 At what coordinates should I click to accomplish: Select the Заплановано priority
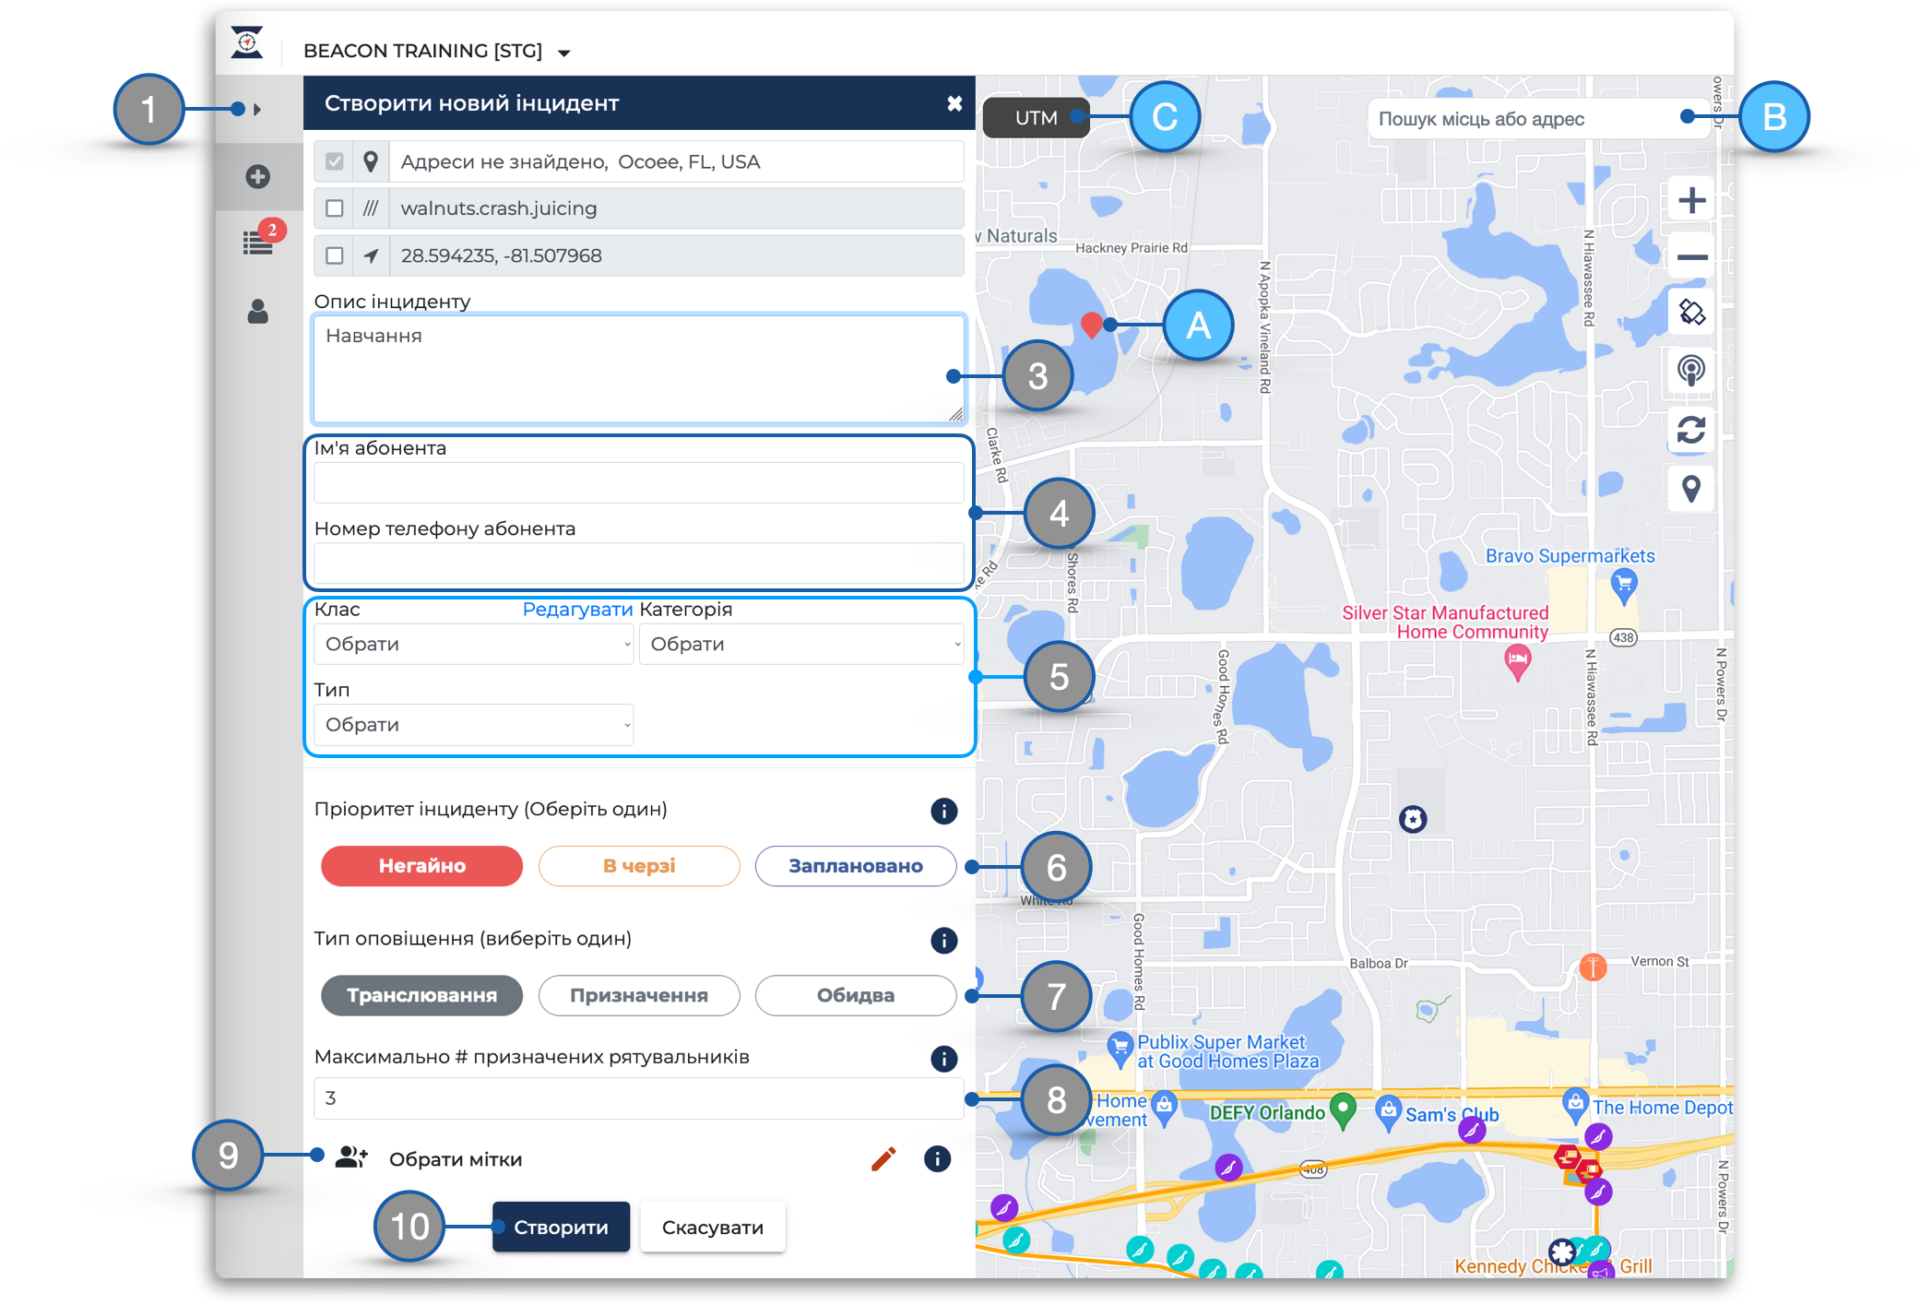[x=856, y=865]
